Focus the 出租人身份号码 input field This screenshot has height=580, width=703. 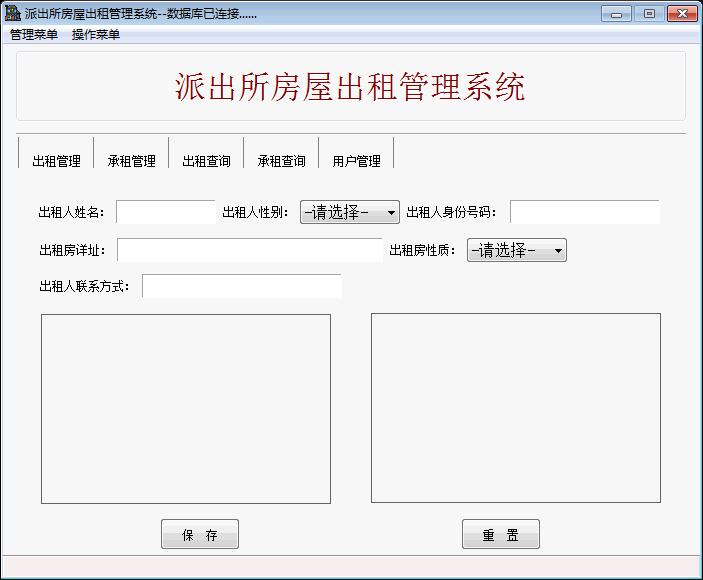(x=585, y=212)
